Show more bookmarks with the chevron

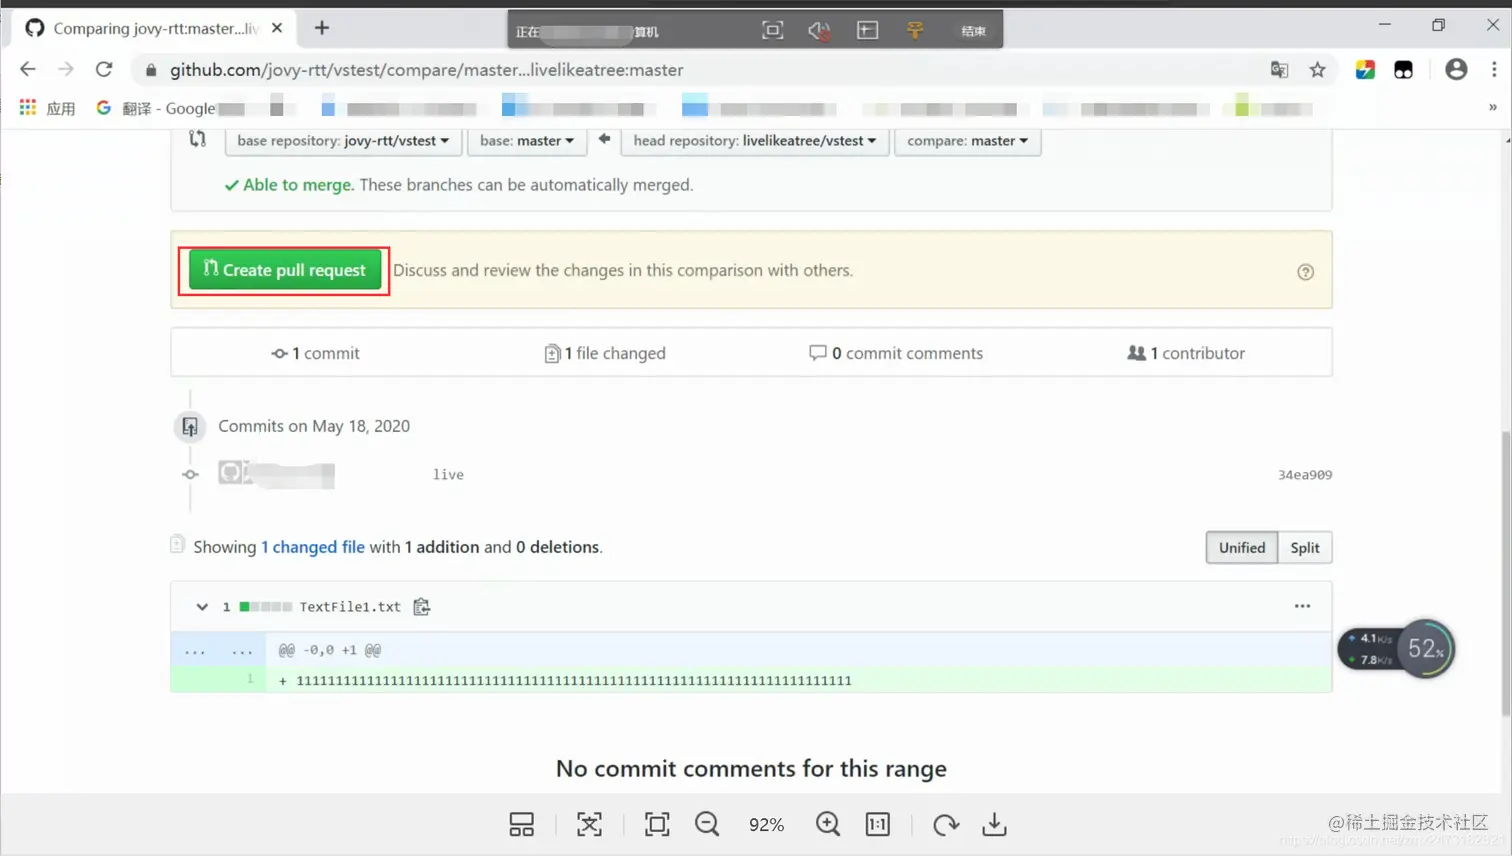coord(1493,108)
